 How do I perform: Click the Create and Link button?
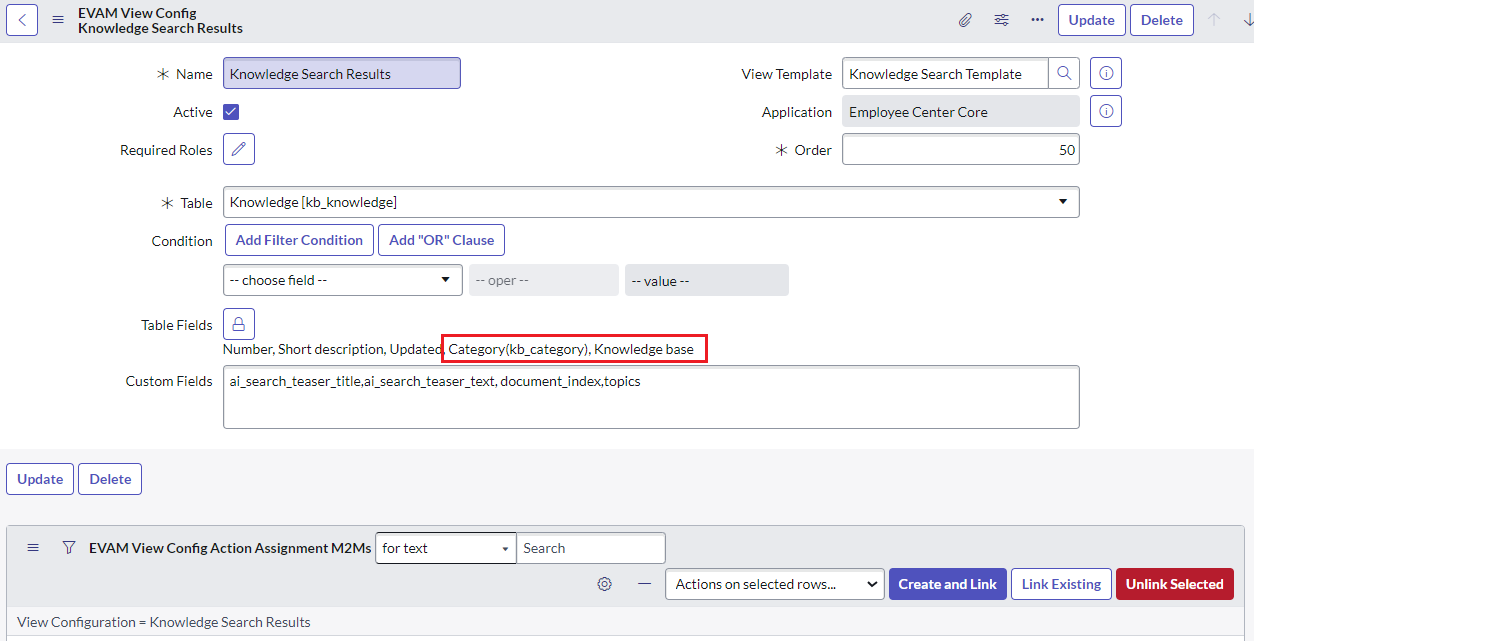[x=947, y=583]
